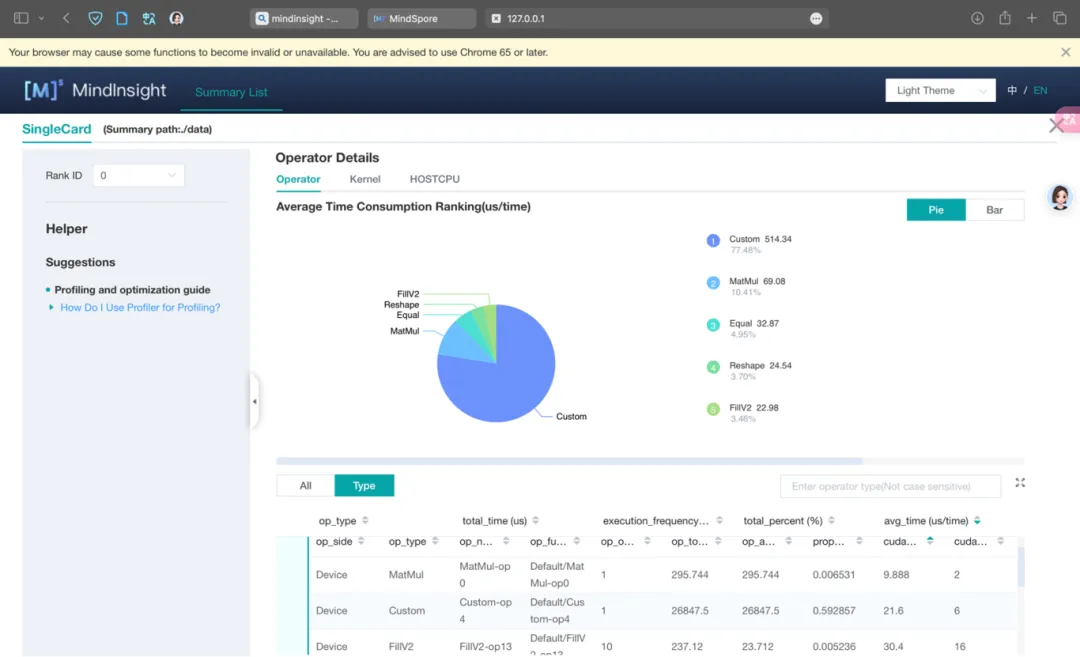Open Safari downloads icon
Image resolution: width=1080 pixels, height=657 pixels.
pos(977,18)
